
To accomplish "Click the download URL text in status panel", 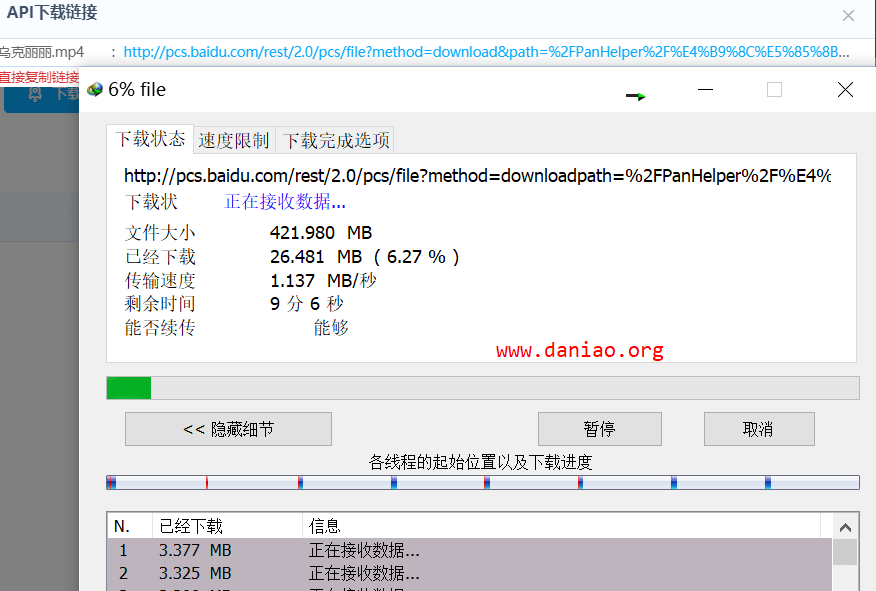I will [478, 176].
